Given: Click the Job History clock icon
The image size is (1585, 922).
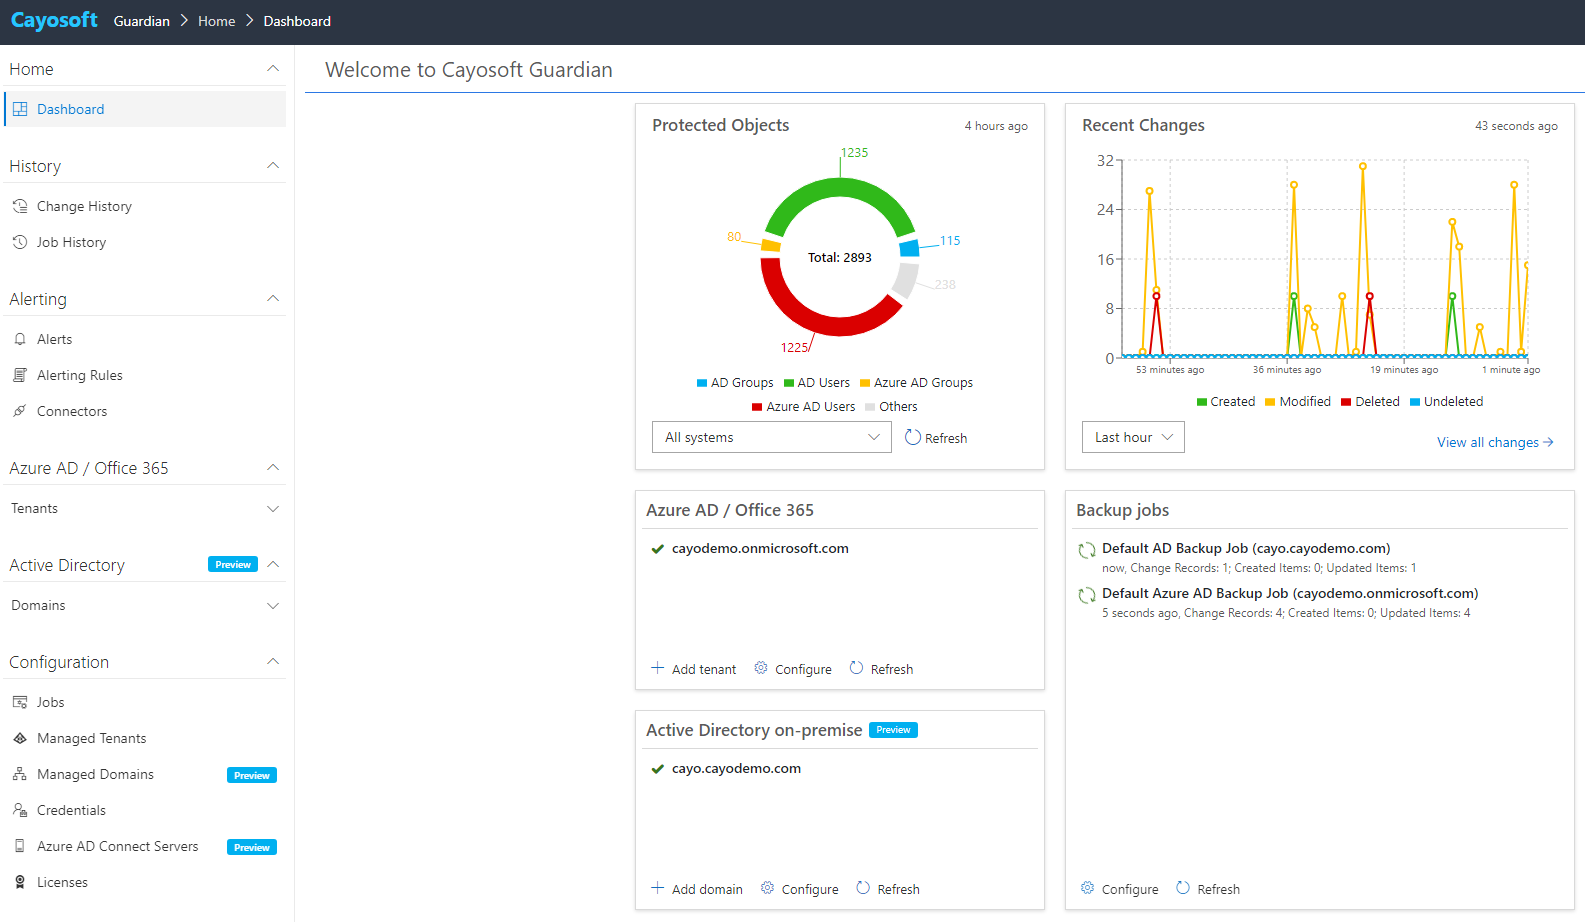Looking at the screenshot, I should click(20, 242).
